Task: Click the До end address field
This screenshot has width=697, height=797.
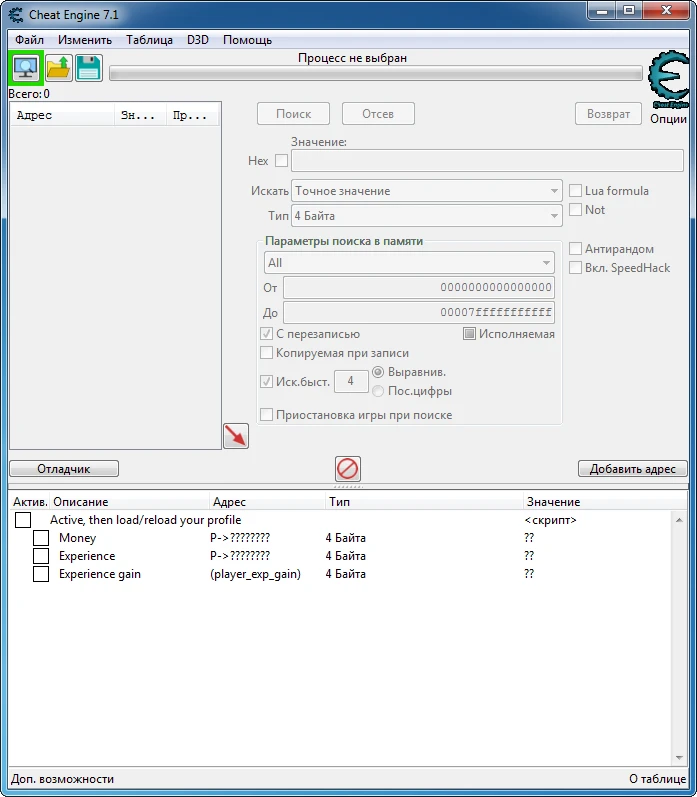Action: pyautogui.click(x=418, y=312)
